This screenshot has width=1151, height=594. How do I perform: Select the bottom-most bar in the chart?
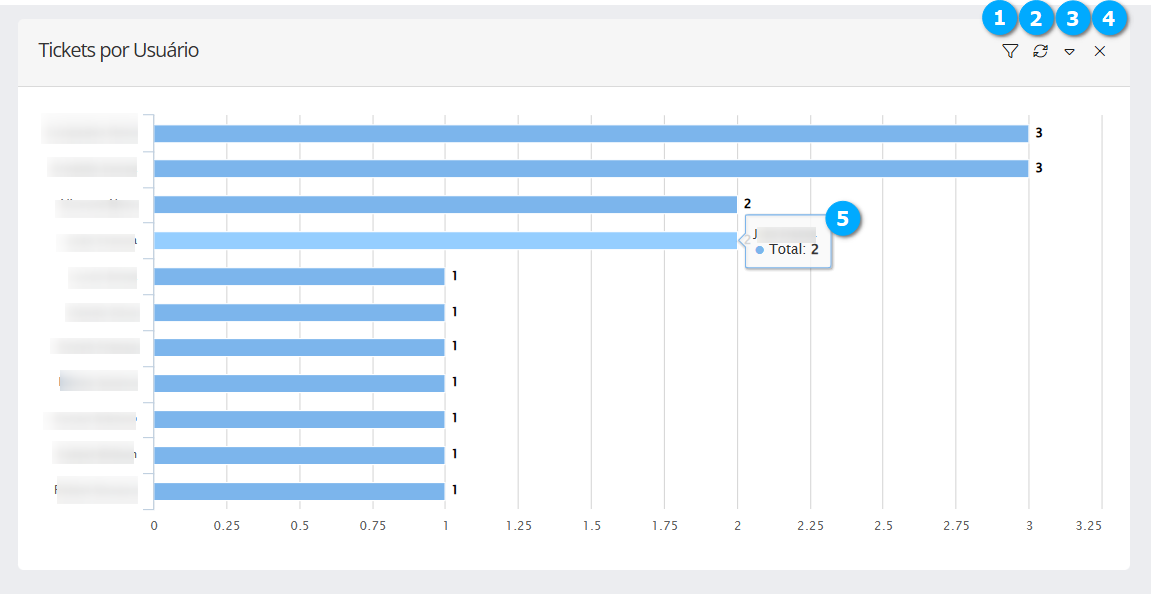pos(299,491)
